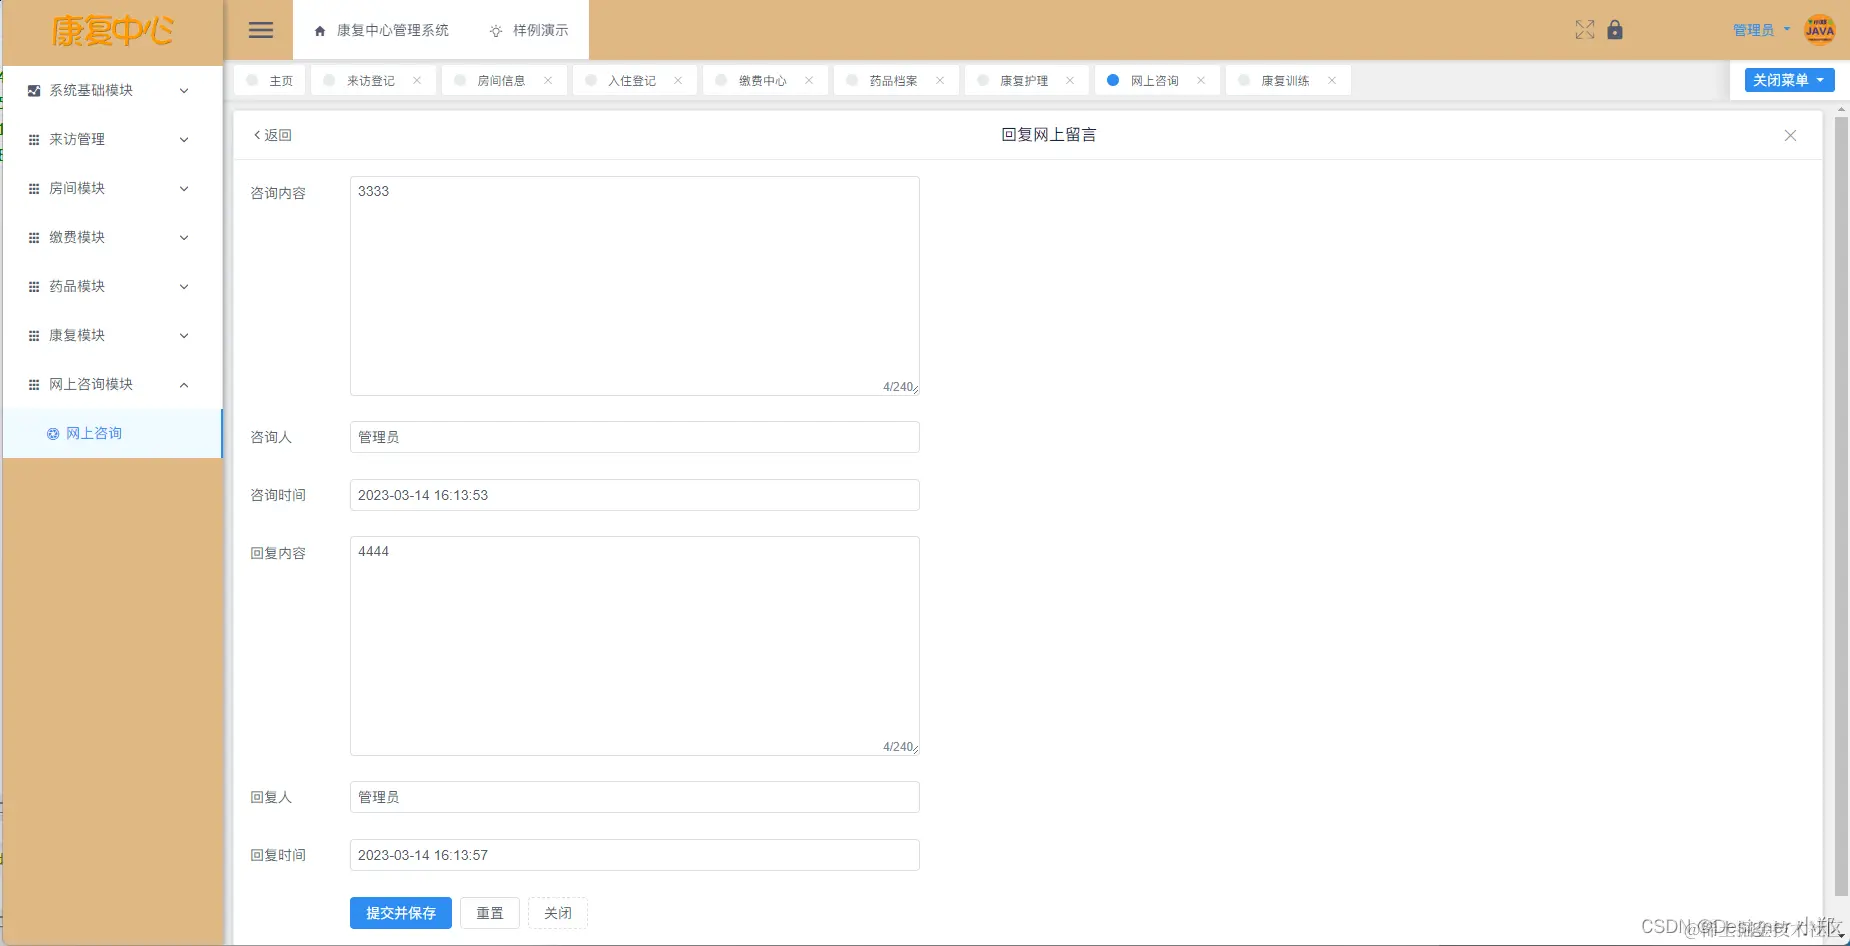Click the grid icon beside 康复模块

click(34, 335)
